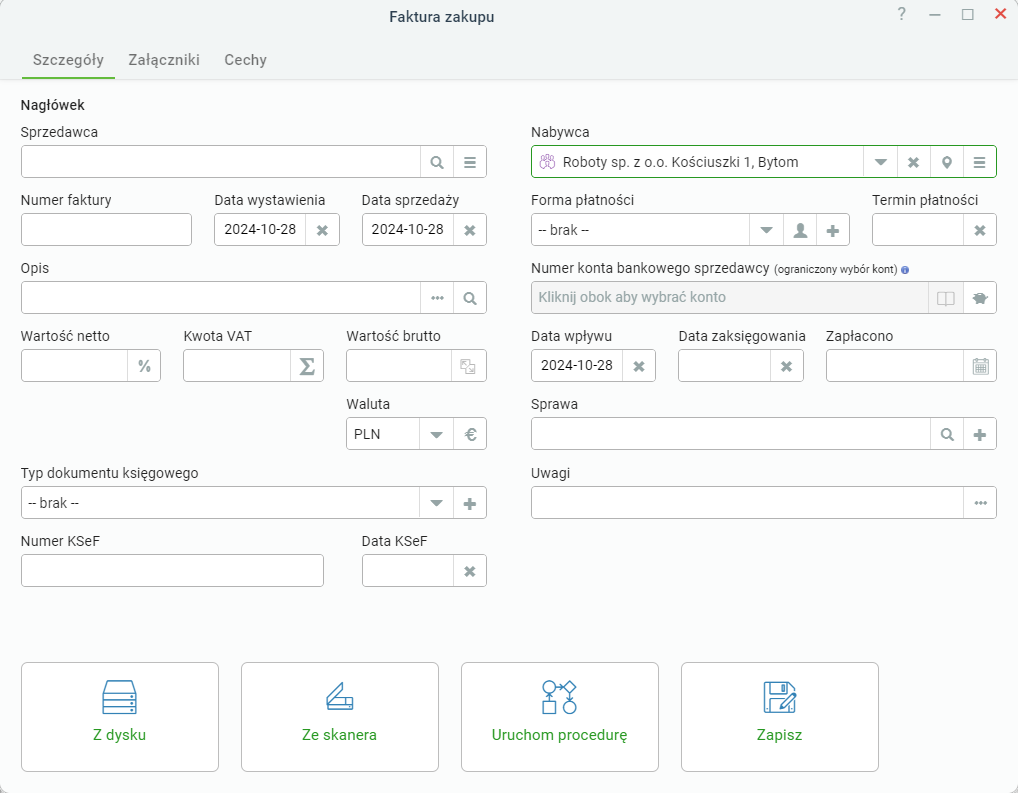The image size is (1018, 793).
Task: Click the percent icon in Wartość netto
Action: pyautogui.click(x=144, y=366)
